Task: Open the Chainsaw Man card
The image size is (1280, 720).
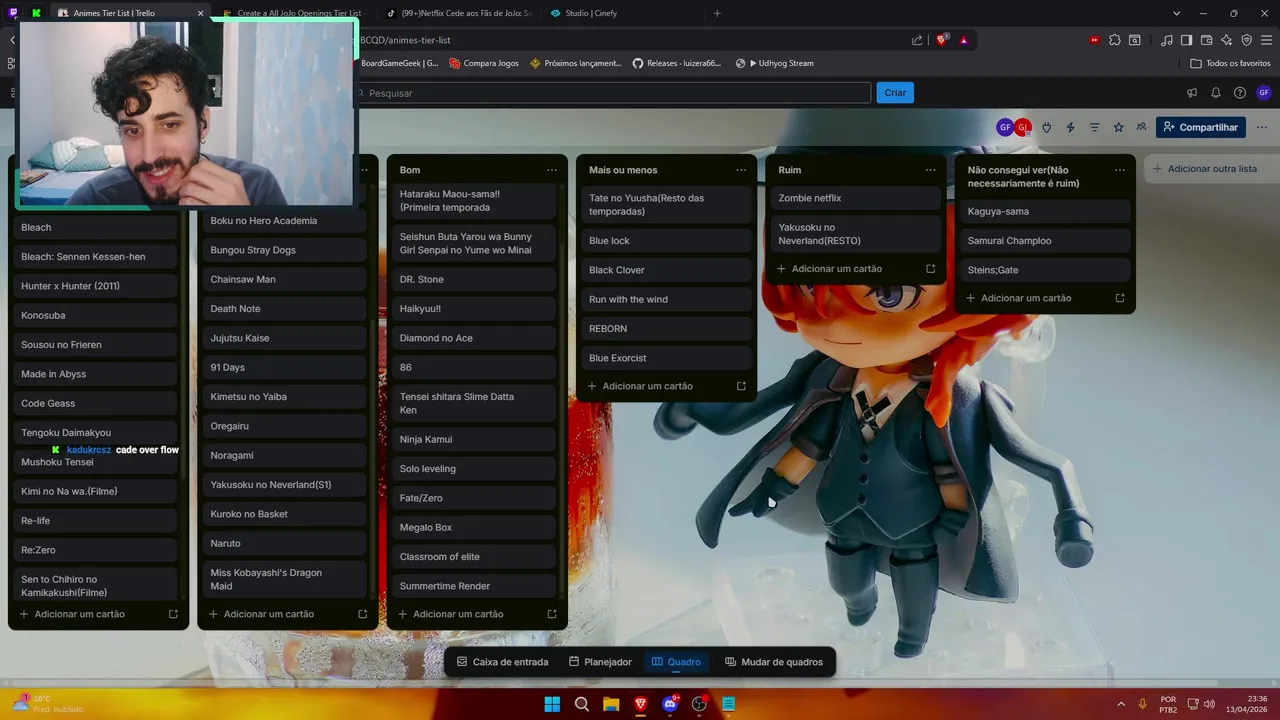Action: coord(285,279)
